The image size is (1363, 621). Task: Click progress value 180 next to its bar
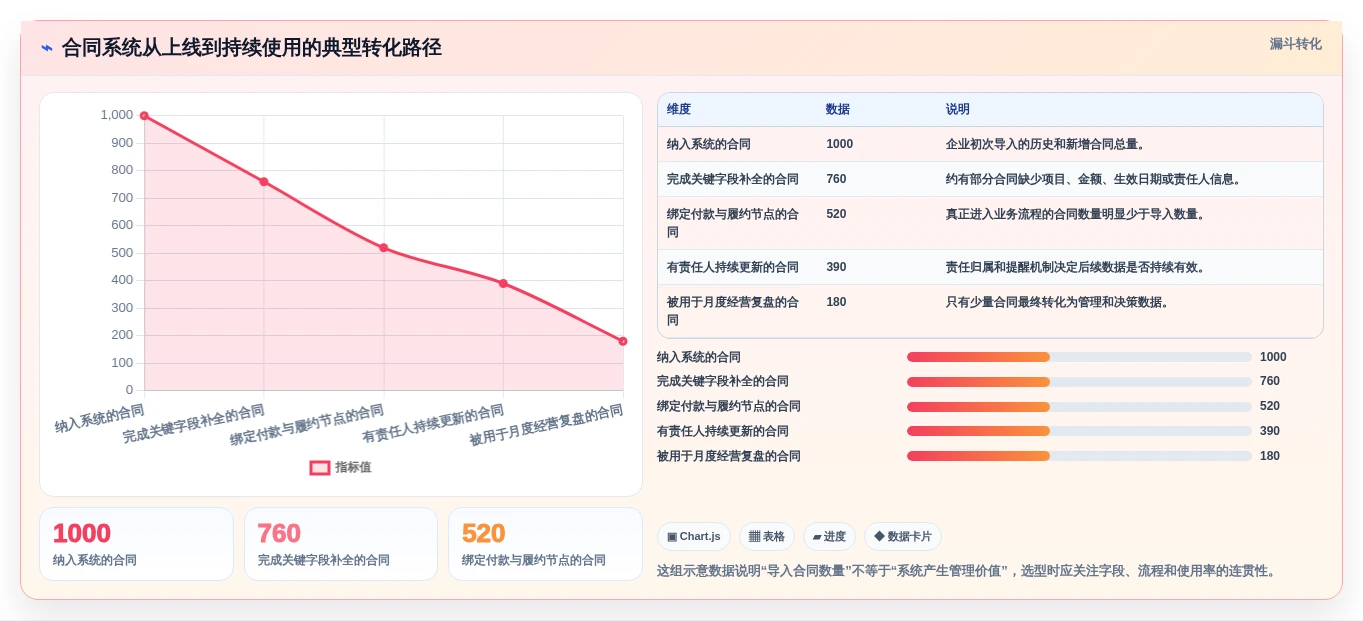[x=1270, y=456]
